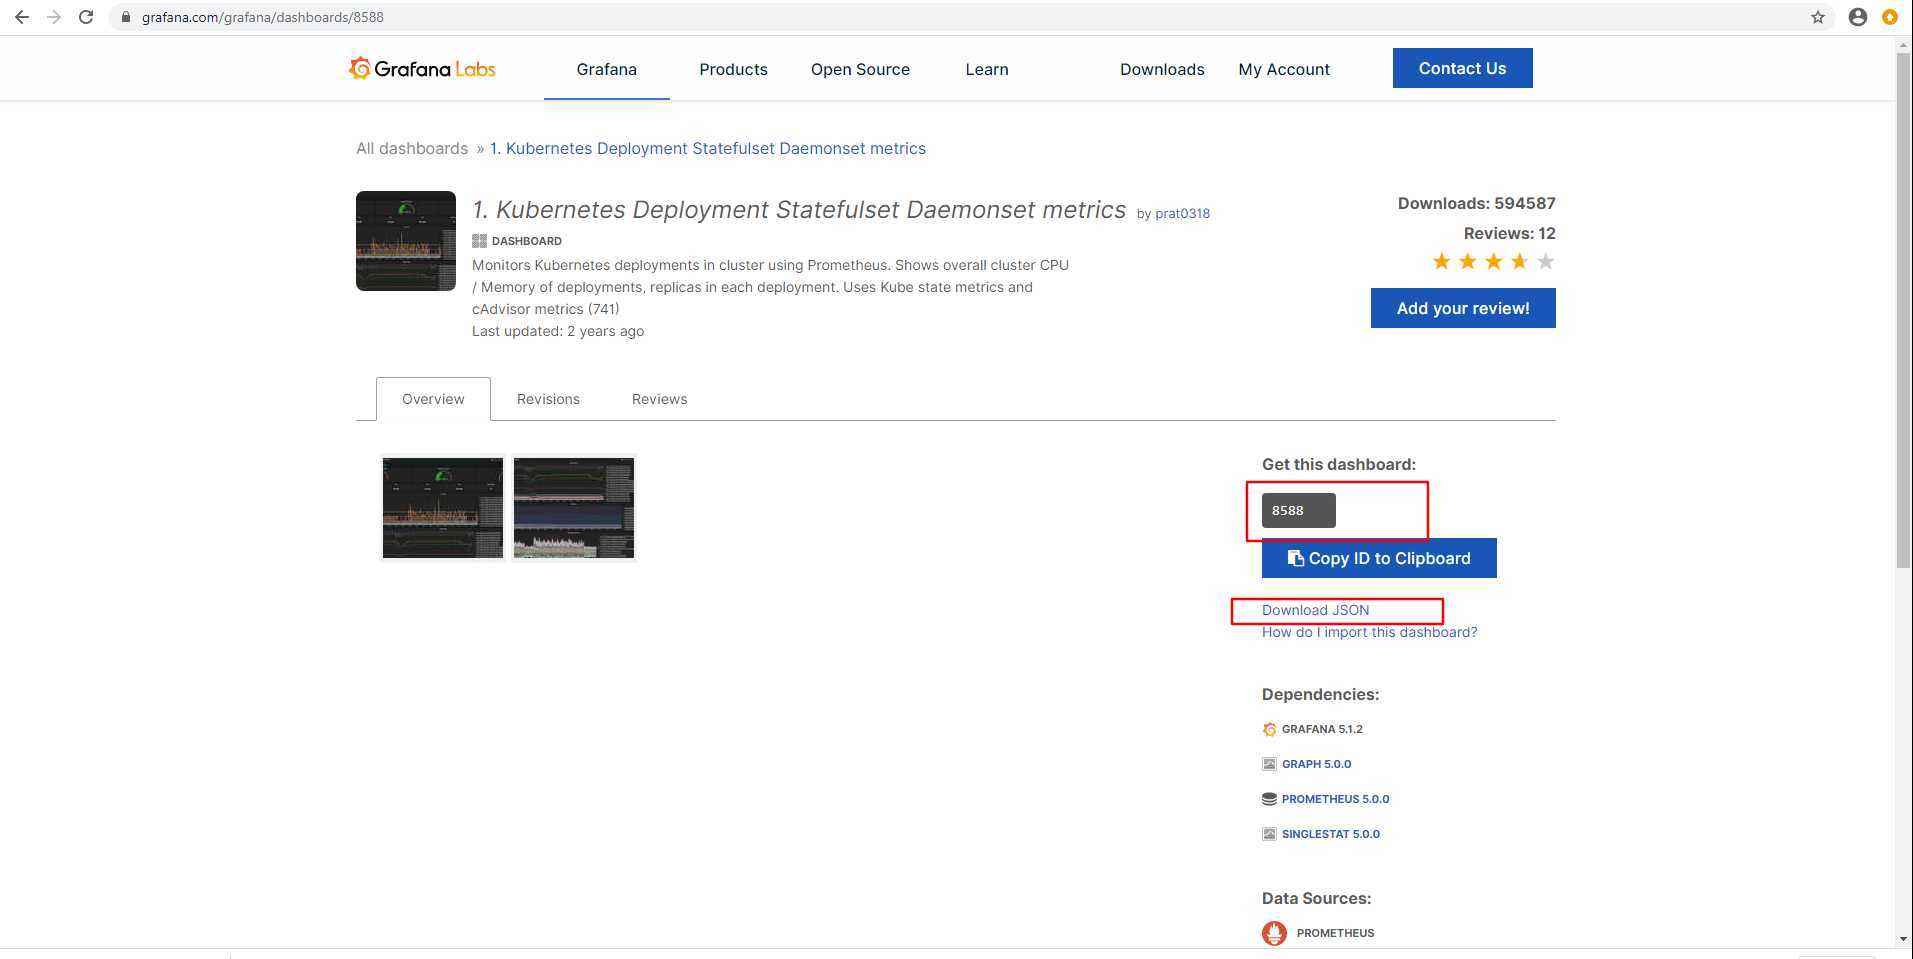Screen dimensions: 1913x959
Task: Click the GRAPH 5.0.0 dependency link
Action: (x=1316, y=764)
